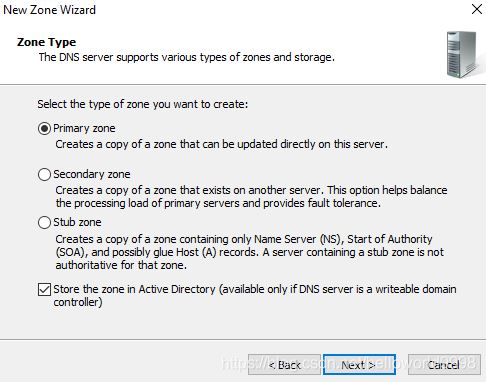This screenshot has width=486, height=382.
Task: Click the 'Stub zone' label text
Action: point(77,222)
